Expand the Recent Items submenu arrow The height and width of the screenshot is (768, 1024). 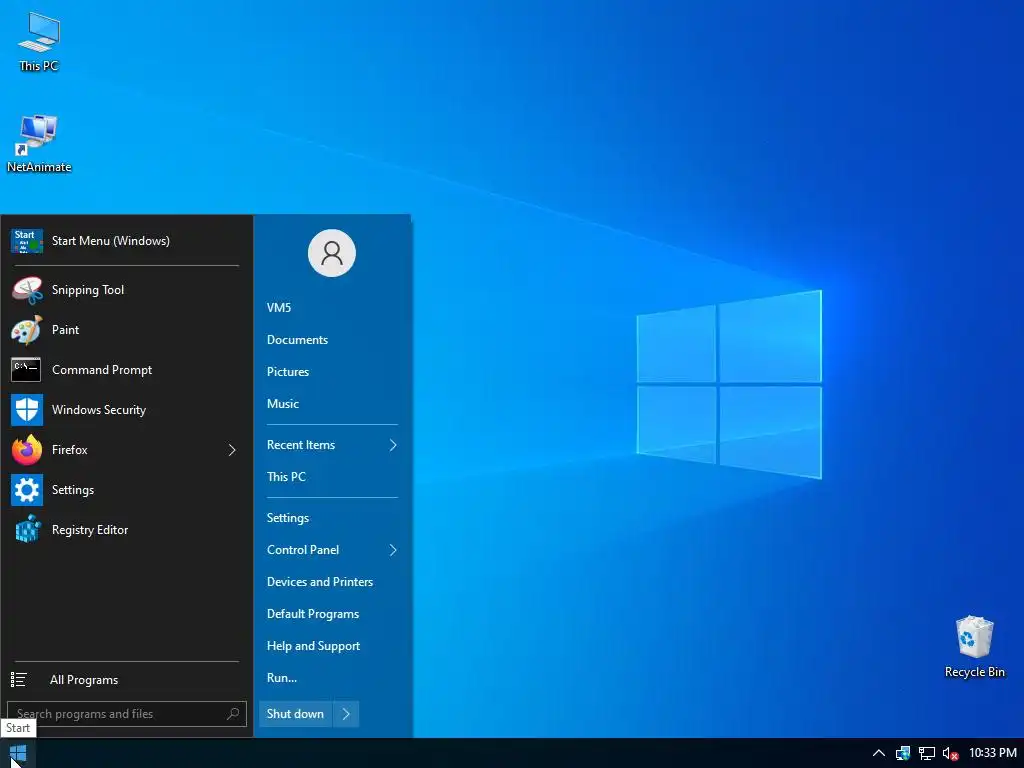[393, 445]
